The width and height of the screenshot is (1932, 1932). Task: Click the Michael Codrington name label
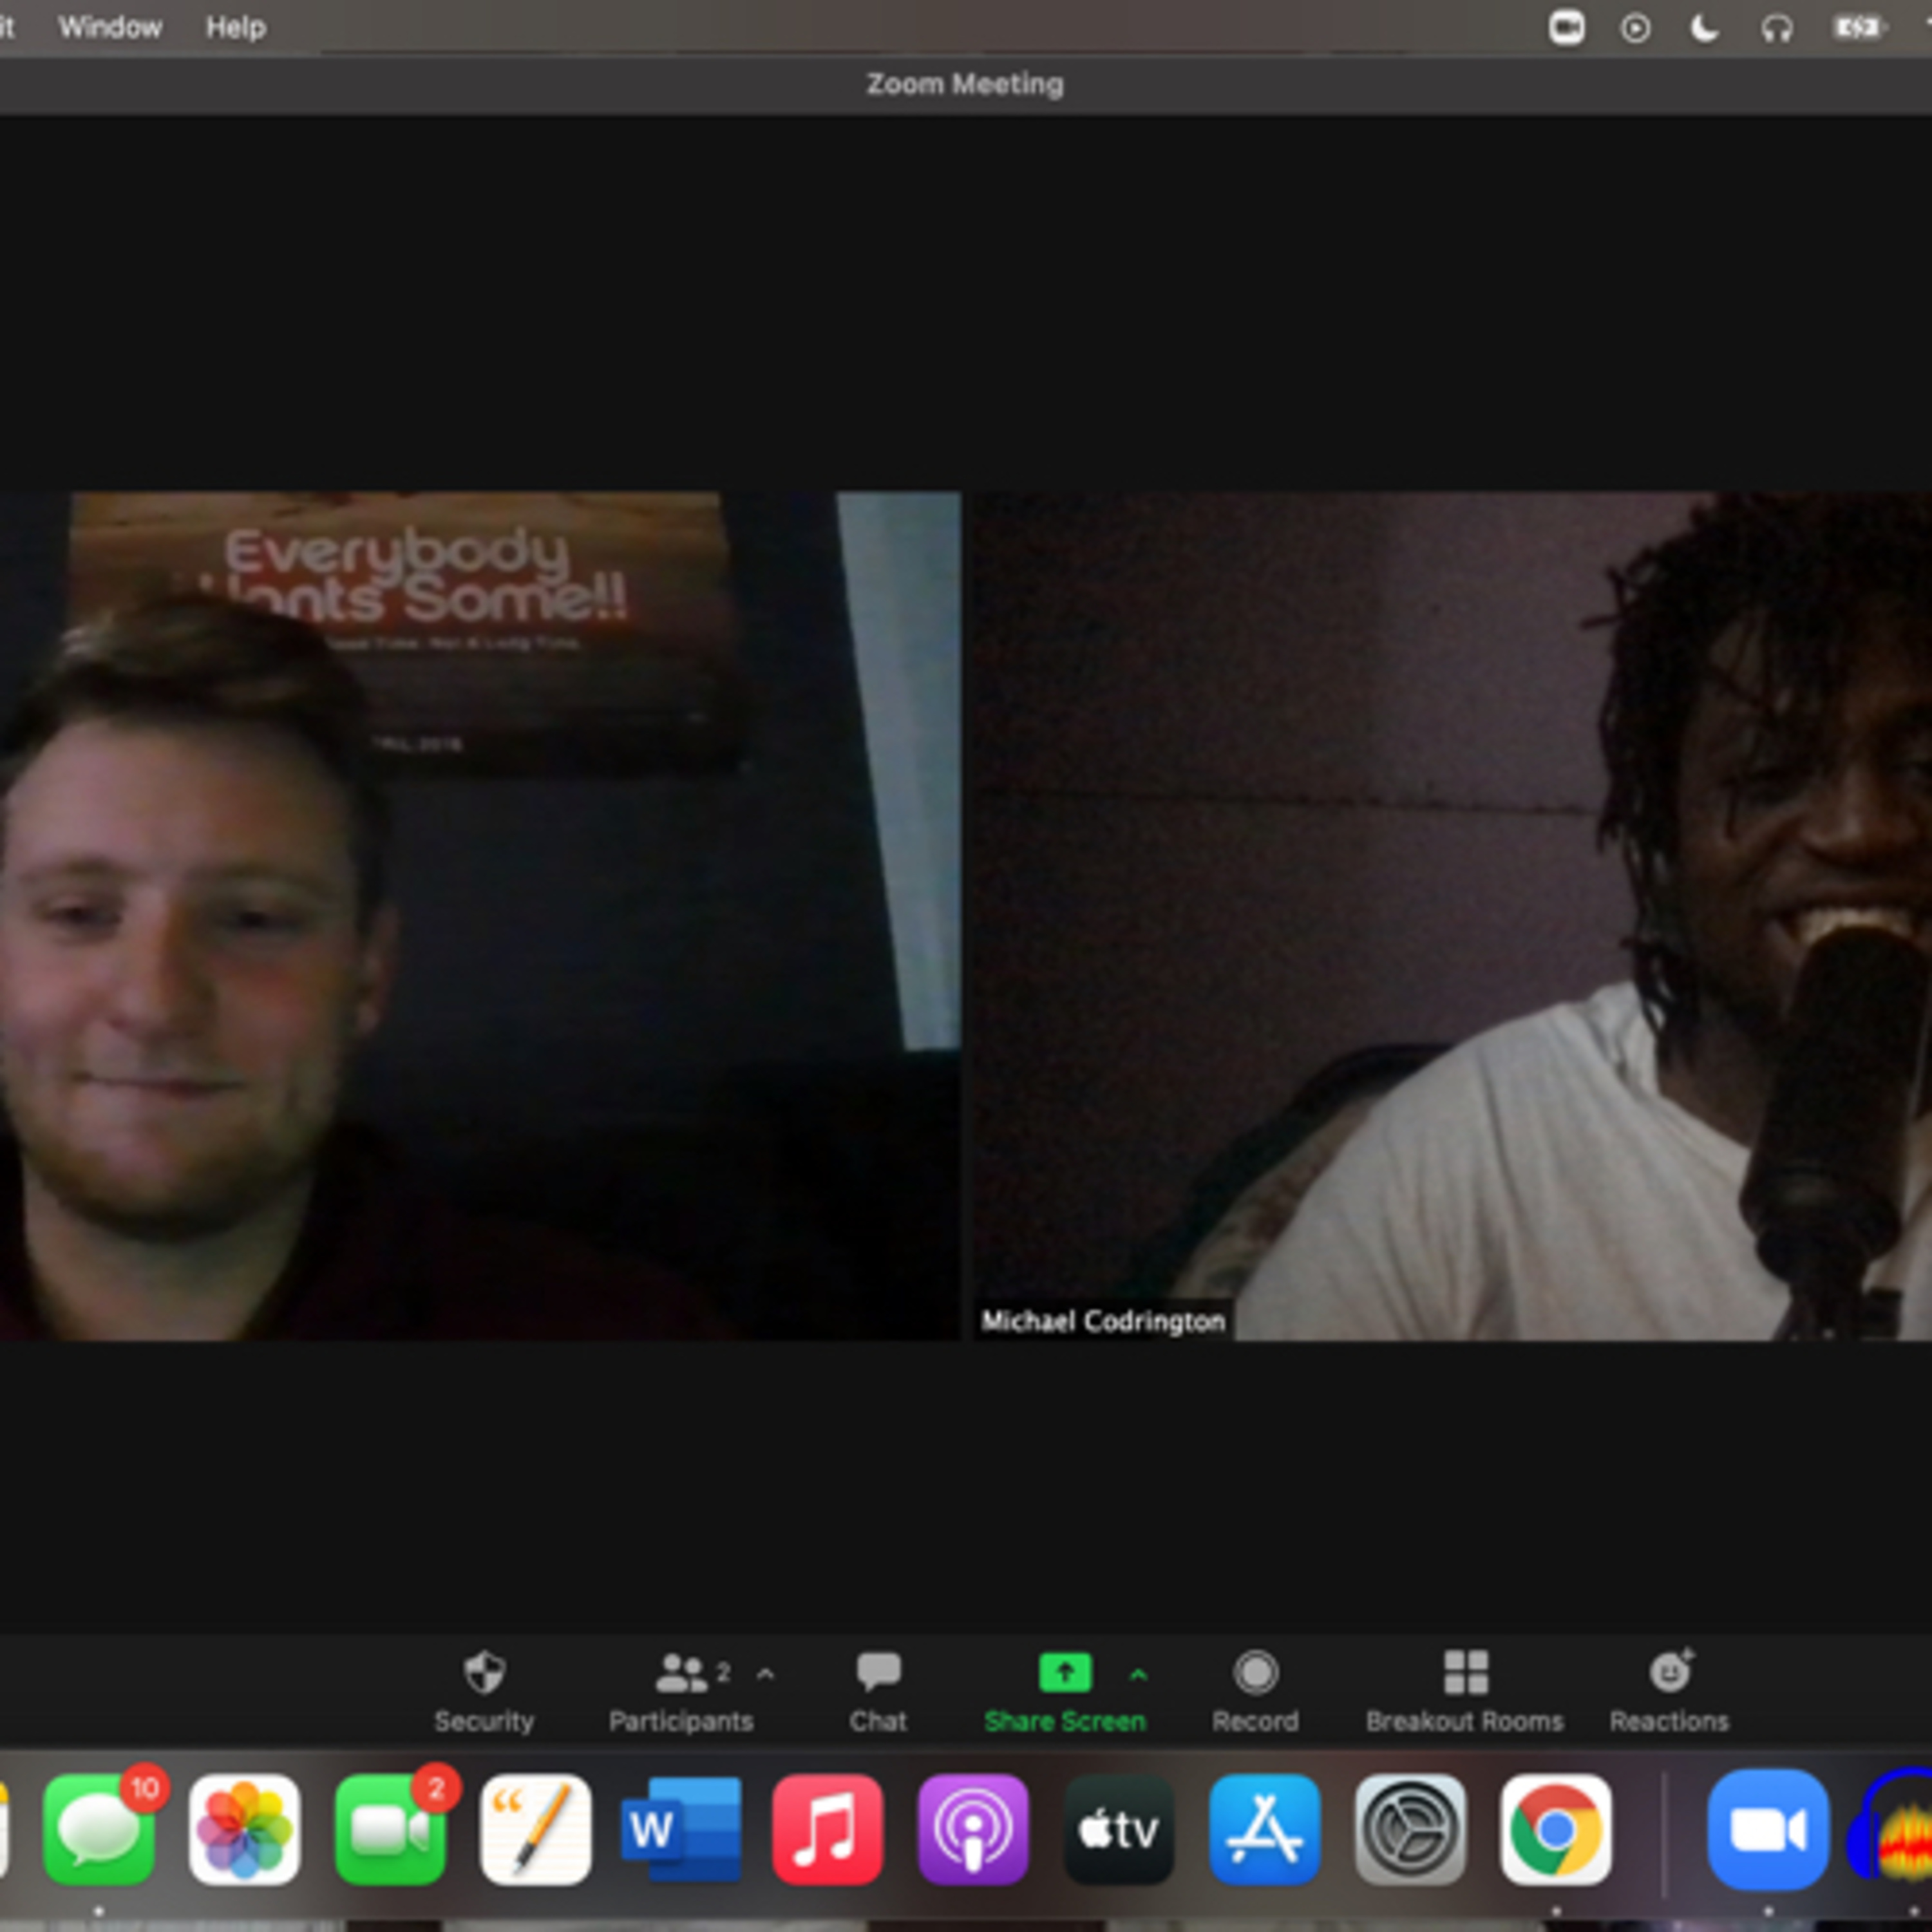click(1102, 1321)
